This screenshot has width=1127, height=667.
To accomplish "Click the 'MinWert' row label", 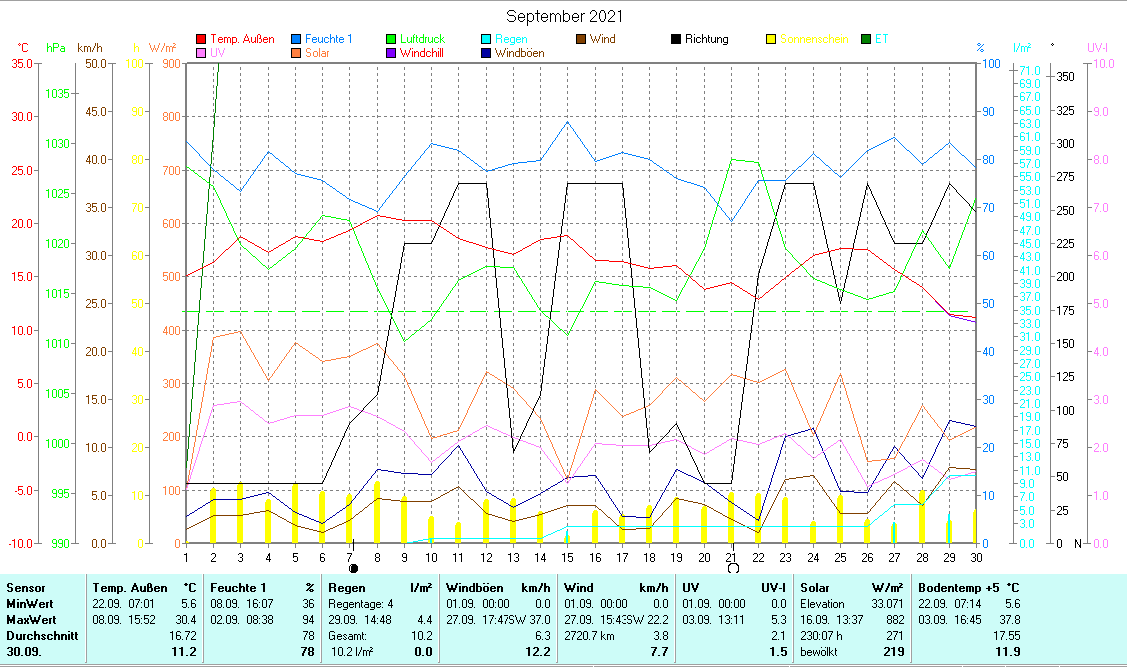I will coord(29,604).
